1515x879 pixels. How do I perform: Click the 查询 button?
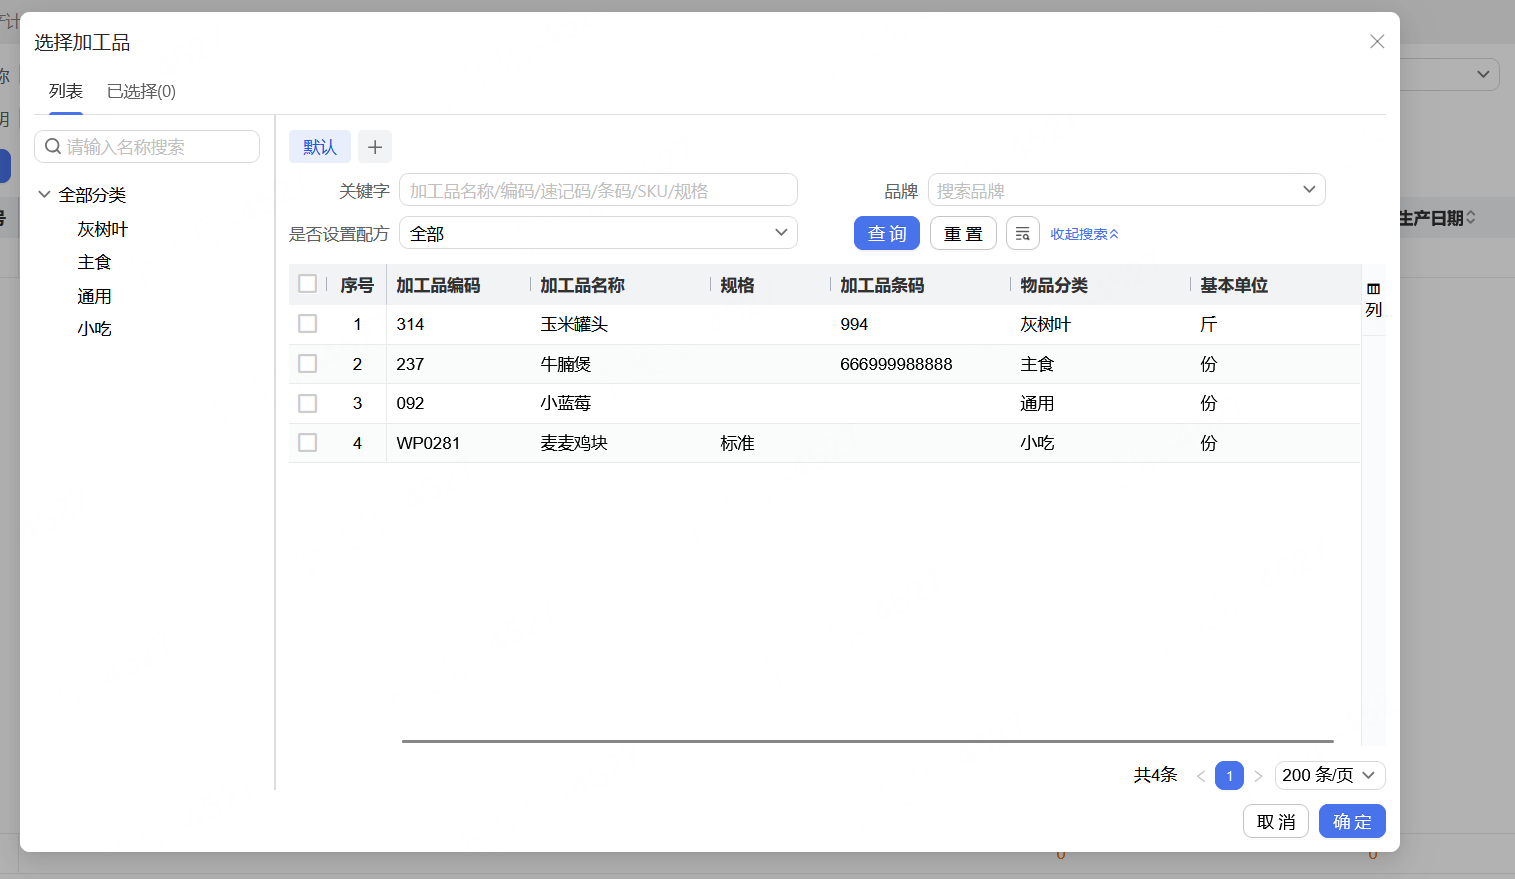886,234
